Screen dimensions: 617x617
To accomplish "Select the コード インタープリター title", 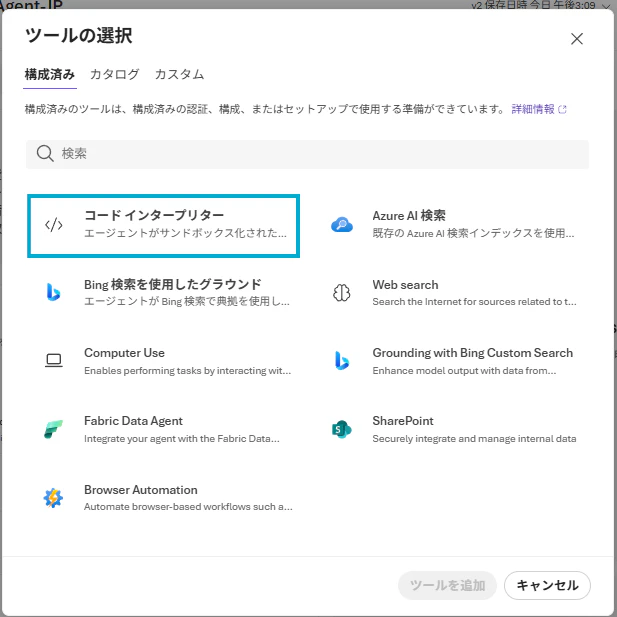I will (x=154, y=215).
